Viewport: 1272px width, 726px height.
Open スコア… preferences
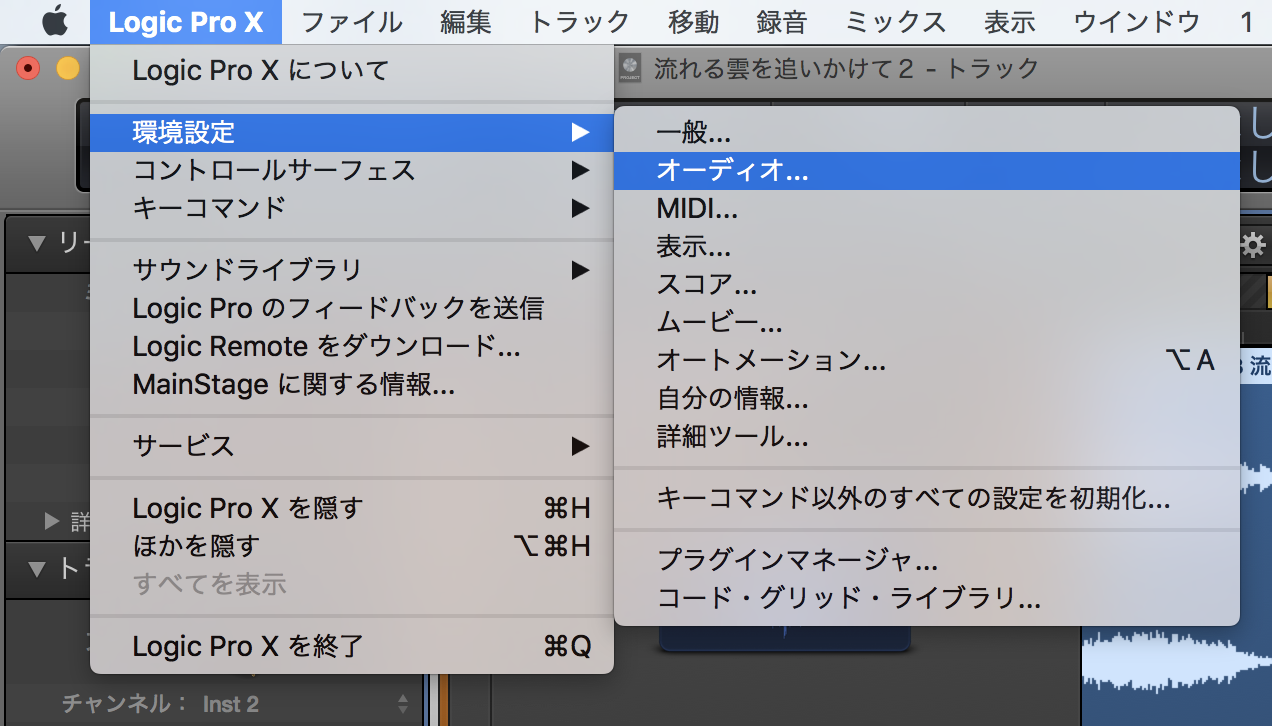point(926,284)
